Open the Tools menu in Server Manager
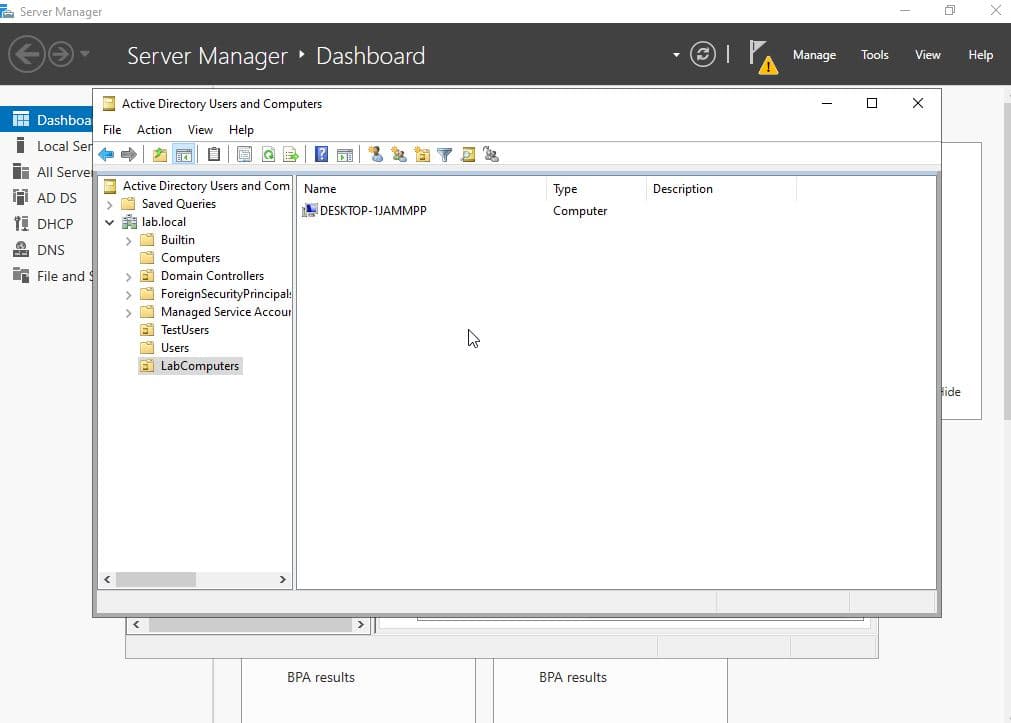The width and height of the screenshot is (1011, 723). click(874, 55)
